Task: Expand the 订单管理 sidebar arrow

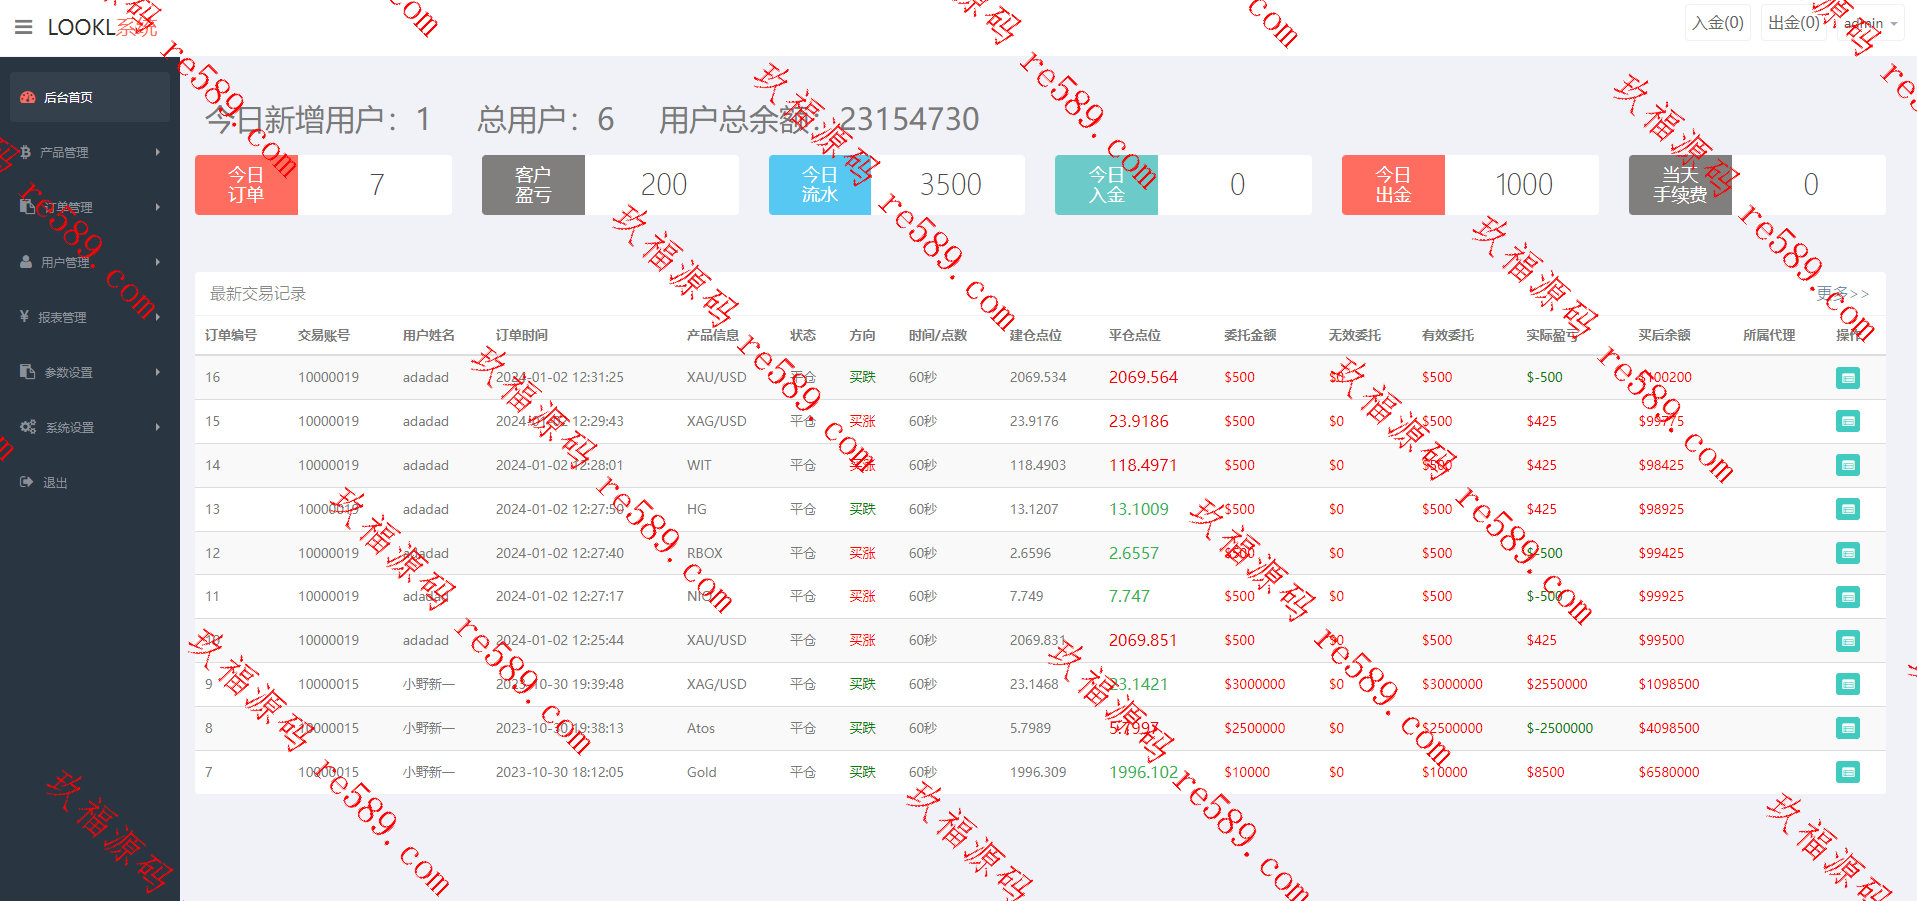Action: pos(158,207)
